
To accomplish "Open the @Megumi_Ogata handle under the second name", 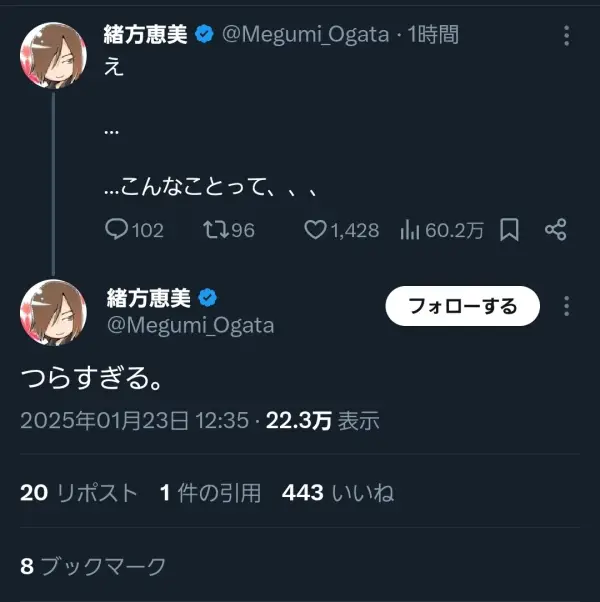I will (x=191, y=325).
